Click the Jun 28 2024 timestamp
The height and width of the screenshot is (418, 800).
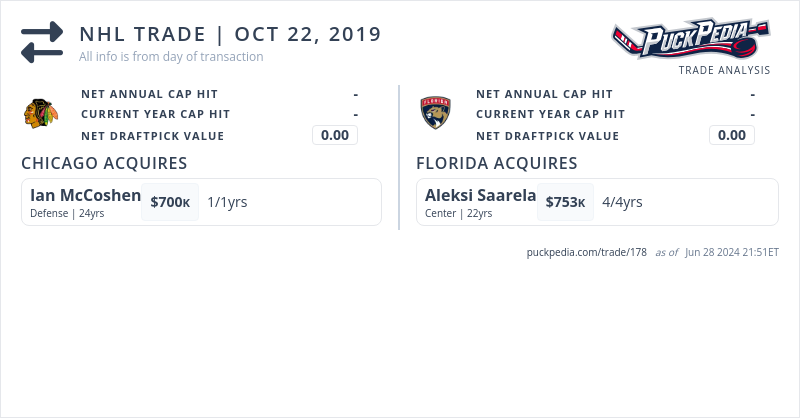pyautogui.click(x=732, y=252)
